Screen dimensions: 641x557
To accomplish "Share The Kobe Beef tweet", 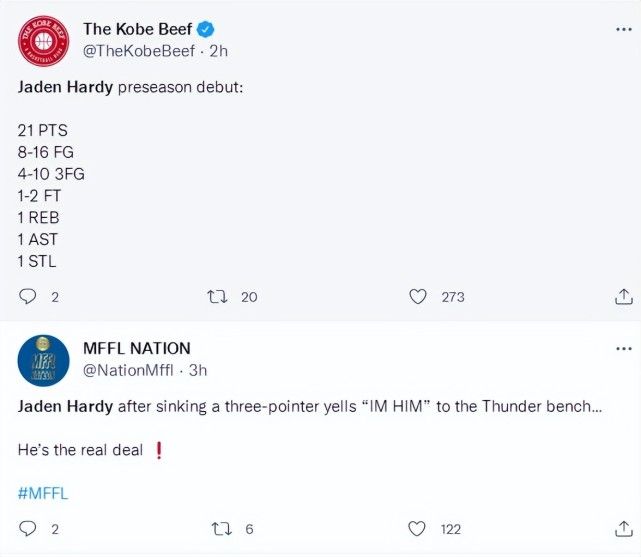I will click(x=622, y=296).
